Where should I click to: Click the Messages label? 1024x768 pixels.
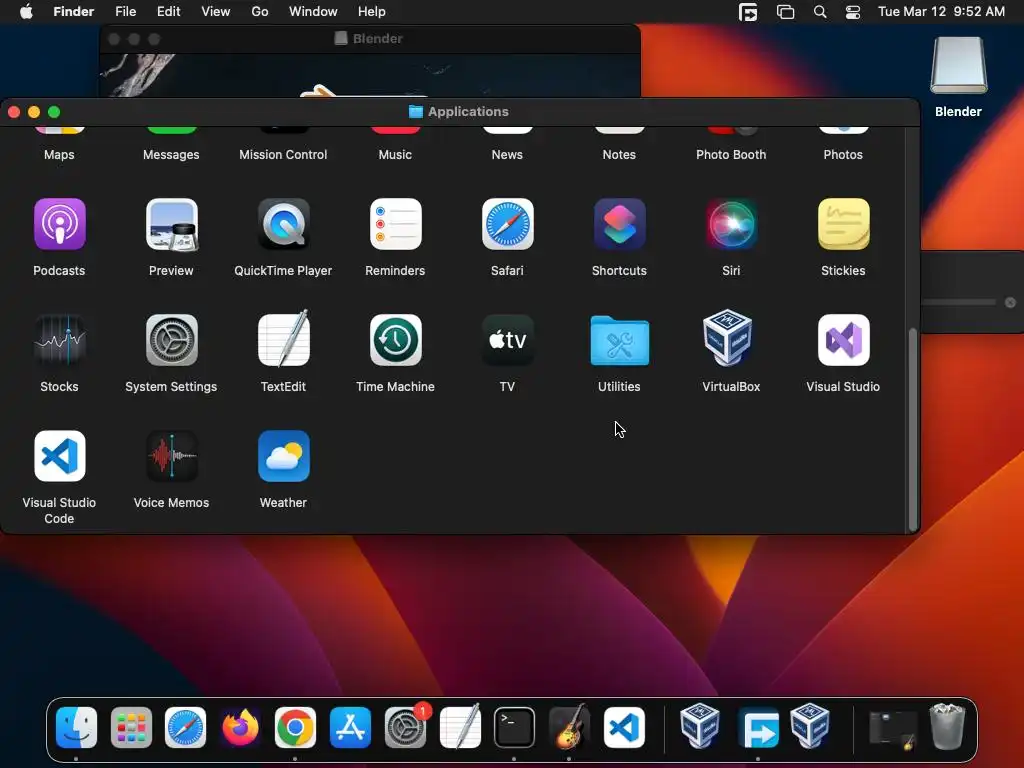click(171, 155)
